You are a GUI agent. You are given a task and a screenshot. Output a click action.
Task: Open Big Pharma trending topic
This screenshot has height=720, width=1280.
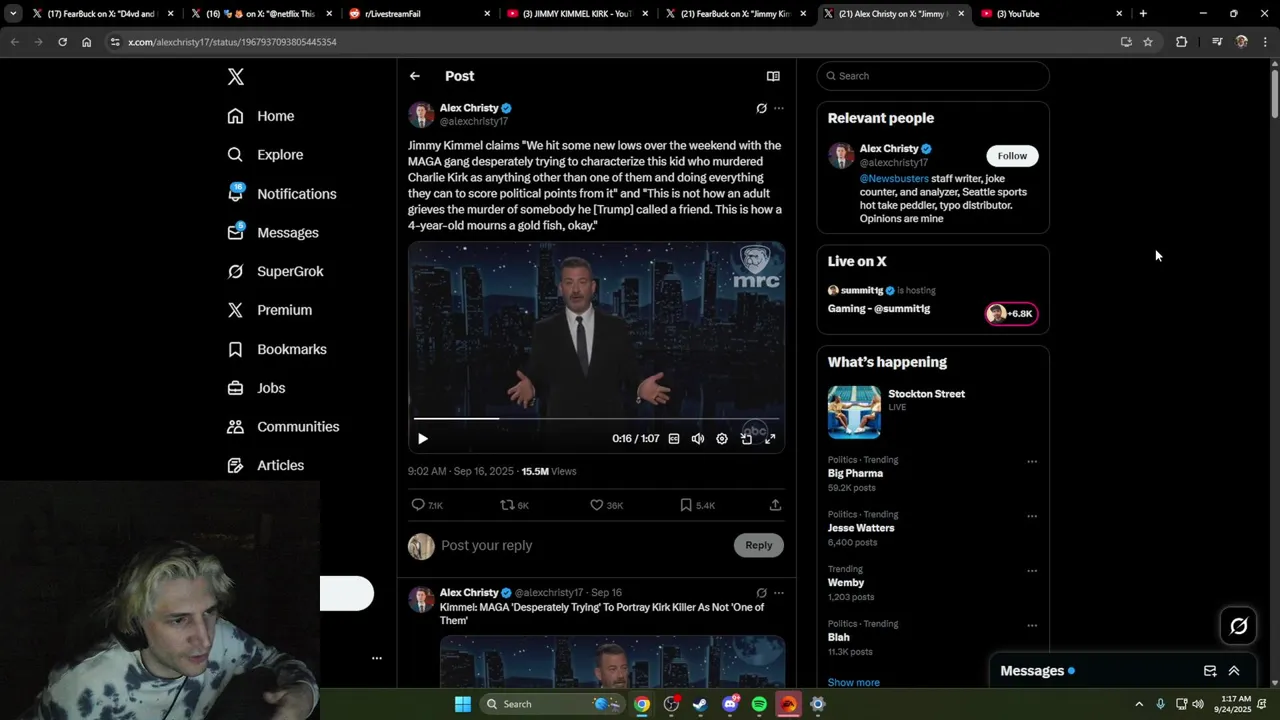[855, 473]
